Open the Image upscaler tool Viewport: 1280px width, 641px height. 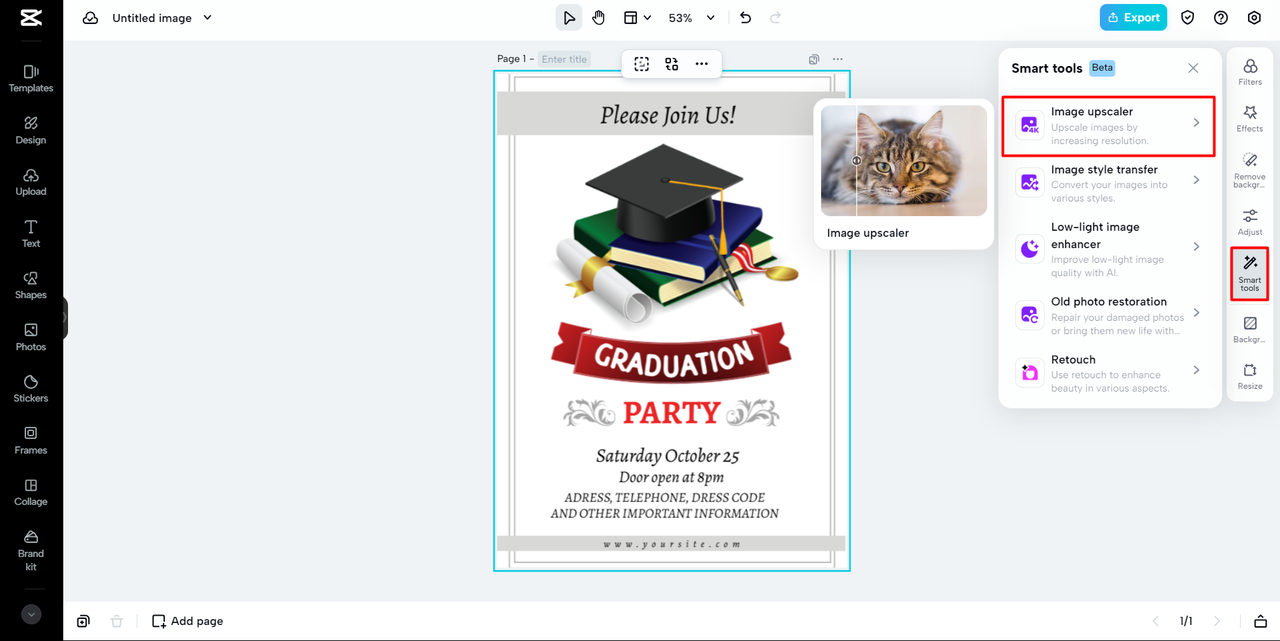tap(1109, 126)
